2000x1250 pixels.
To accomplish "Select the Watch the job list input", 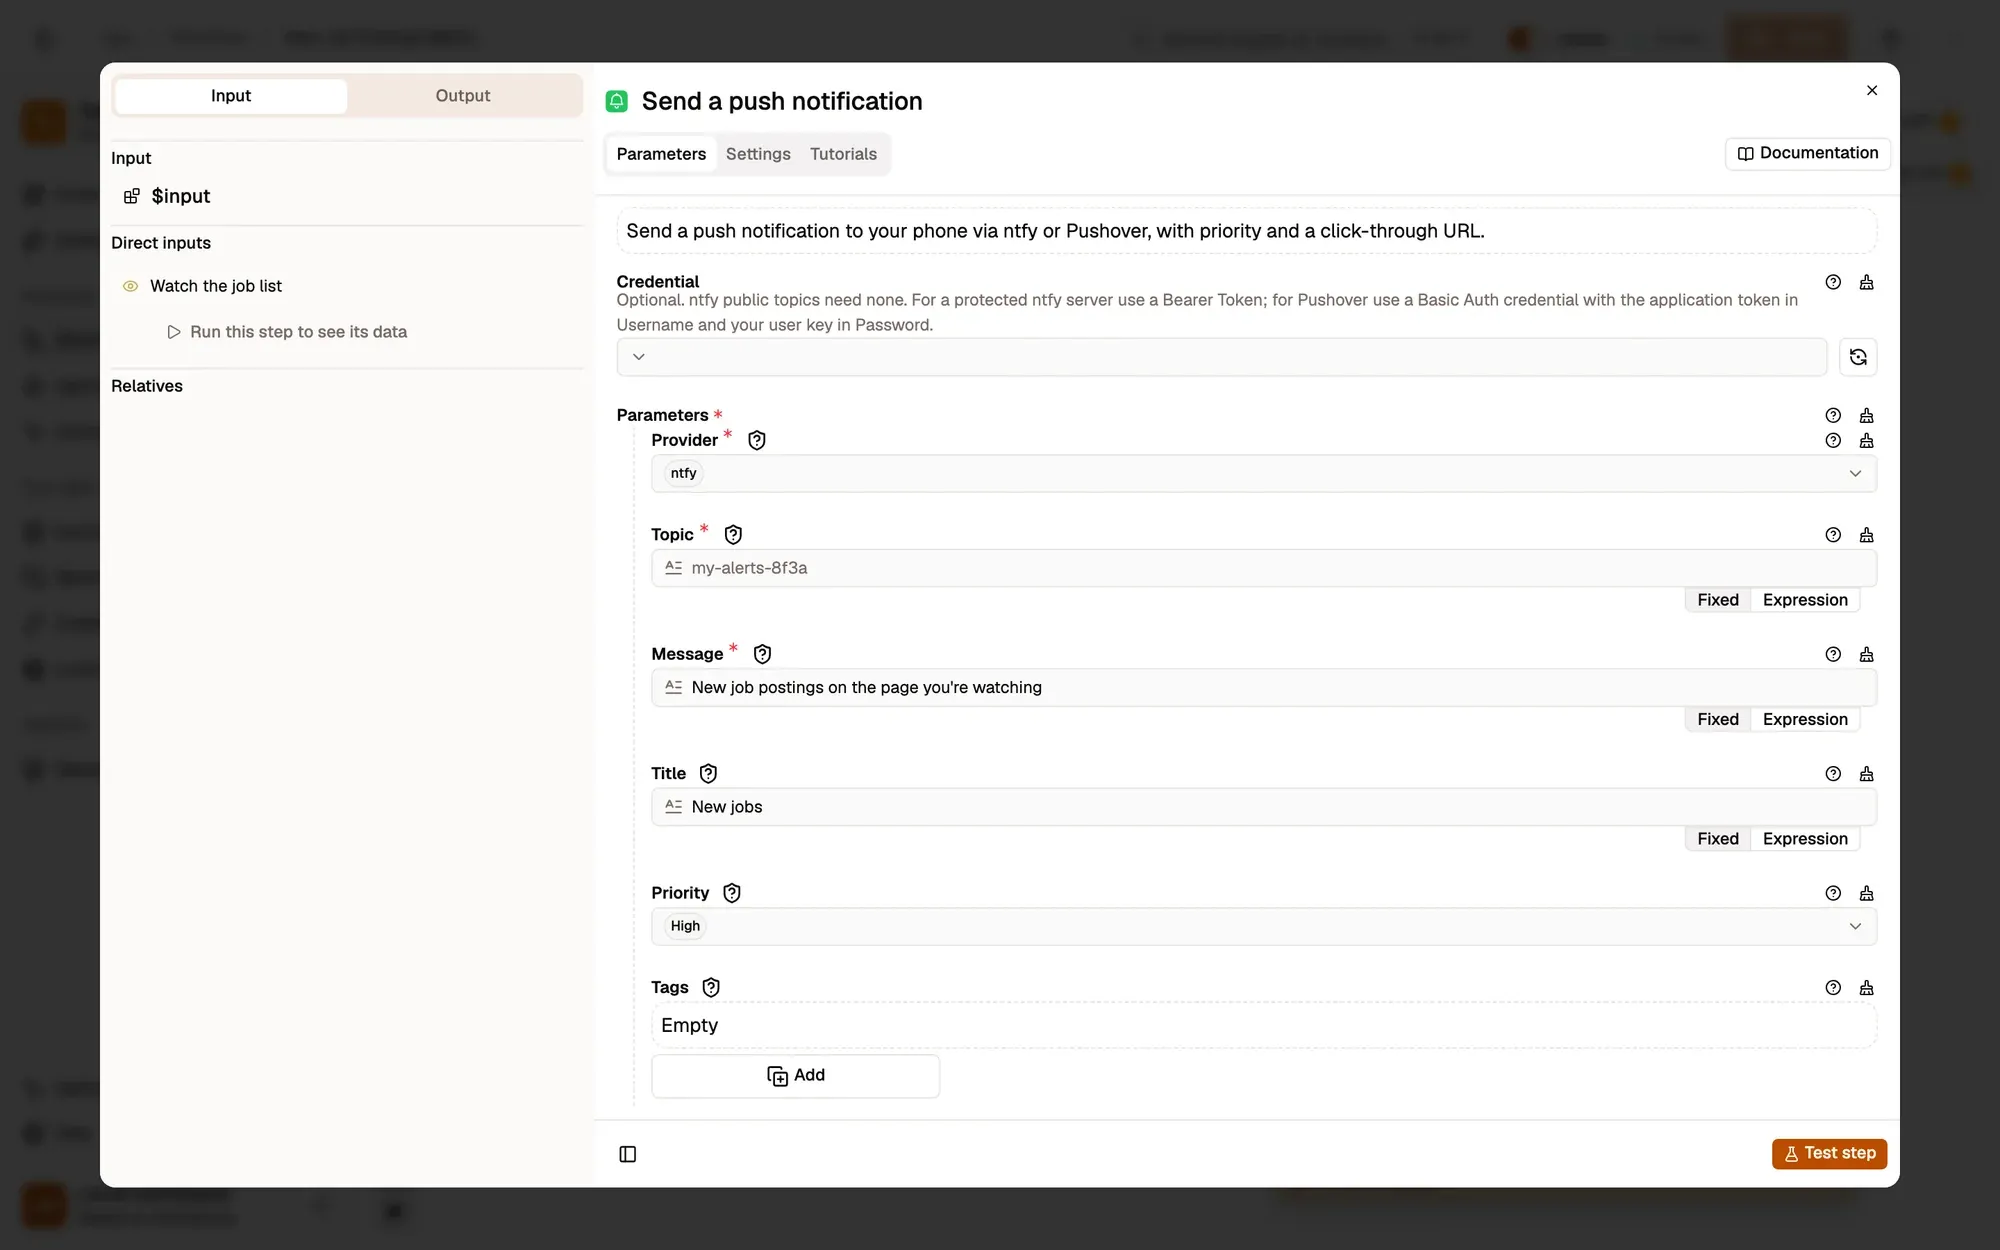I will pos(216,286).
